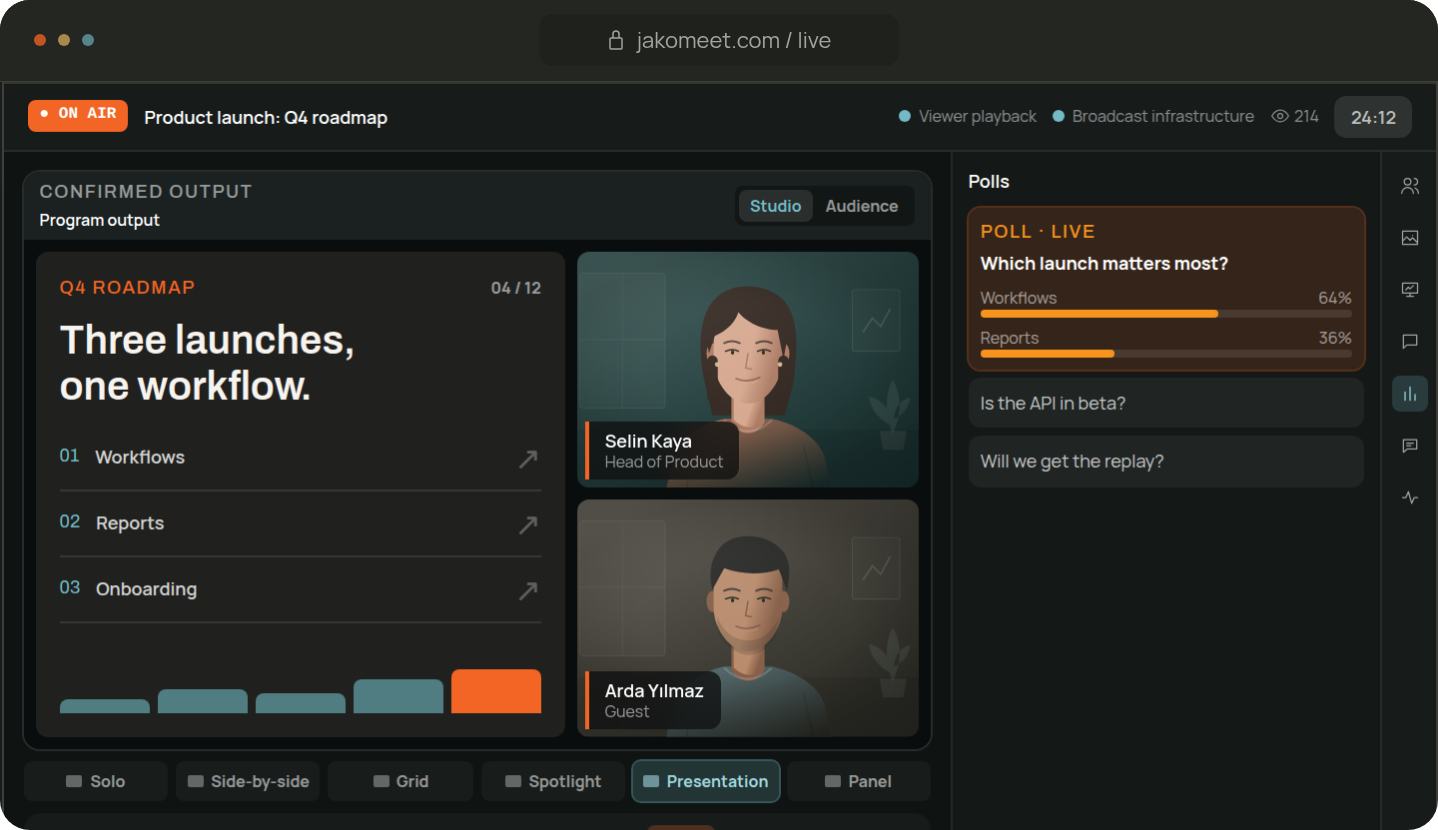Click the arrow icon on Onboarding row
This screenshot has height=830, width=1438.
click(x=528, y=591)
